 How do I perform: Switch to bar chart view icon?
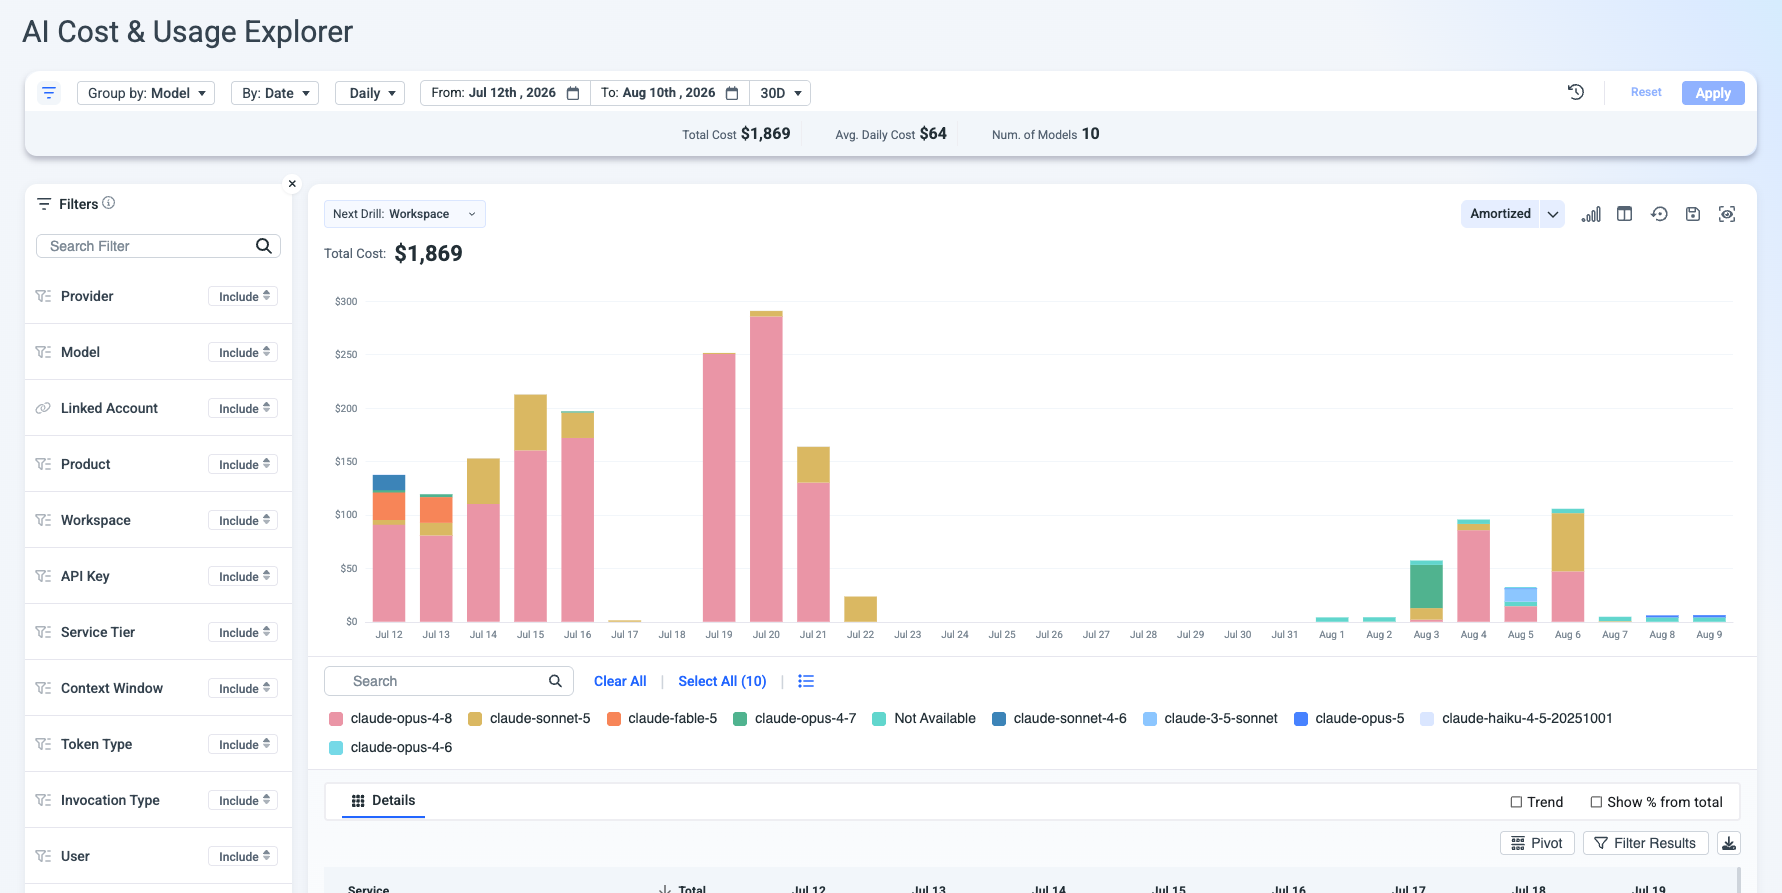(1591, 214)
